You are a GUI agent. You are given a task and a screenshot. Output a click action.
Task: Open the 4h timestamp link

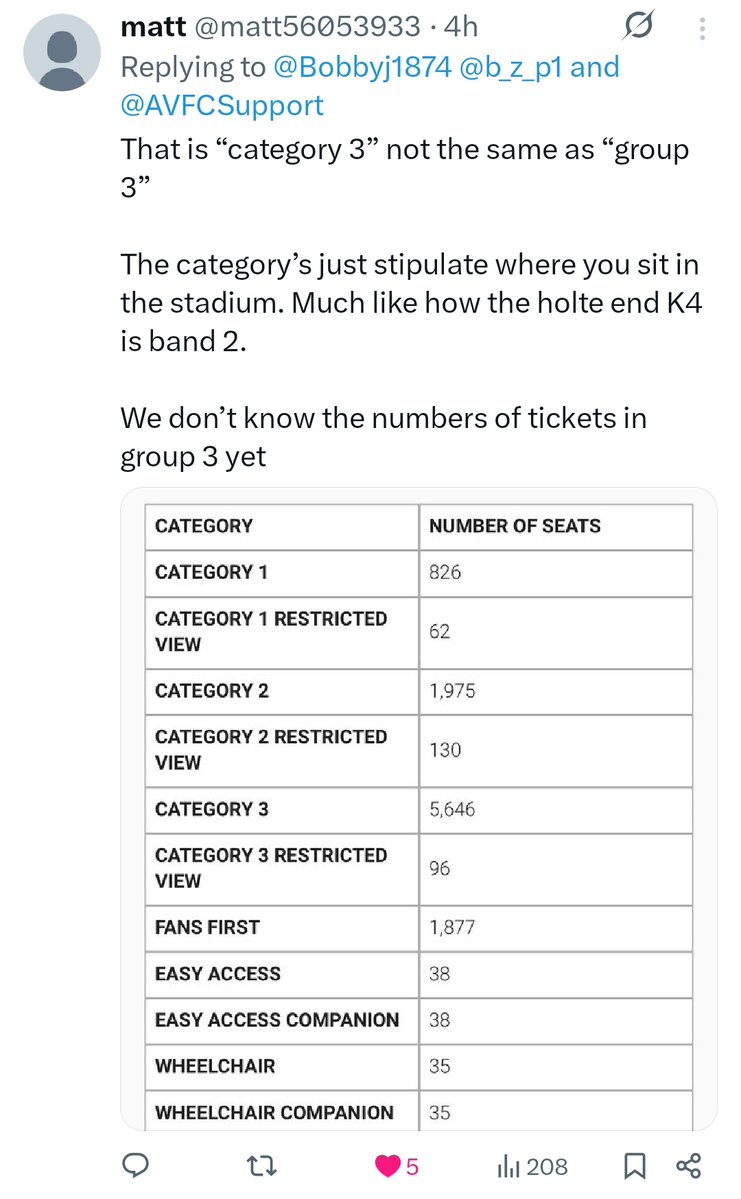461,27
